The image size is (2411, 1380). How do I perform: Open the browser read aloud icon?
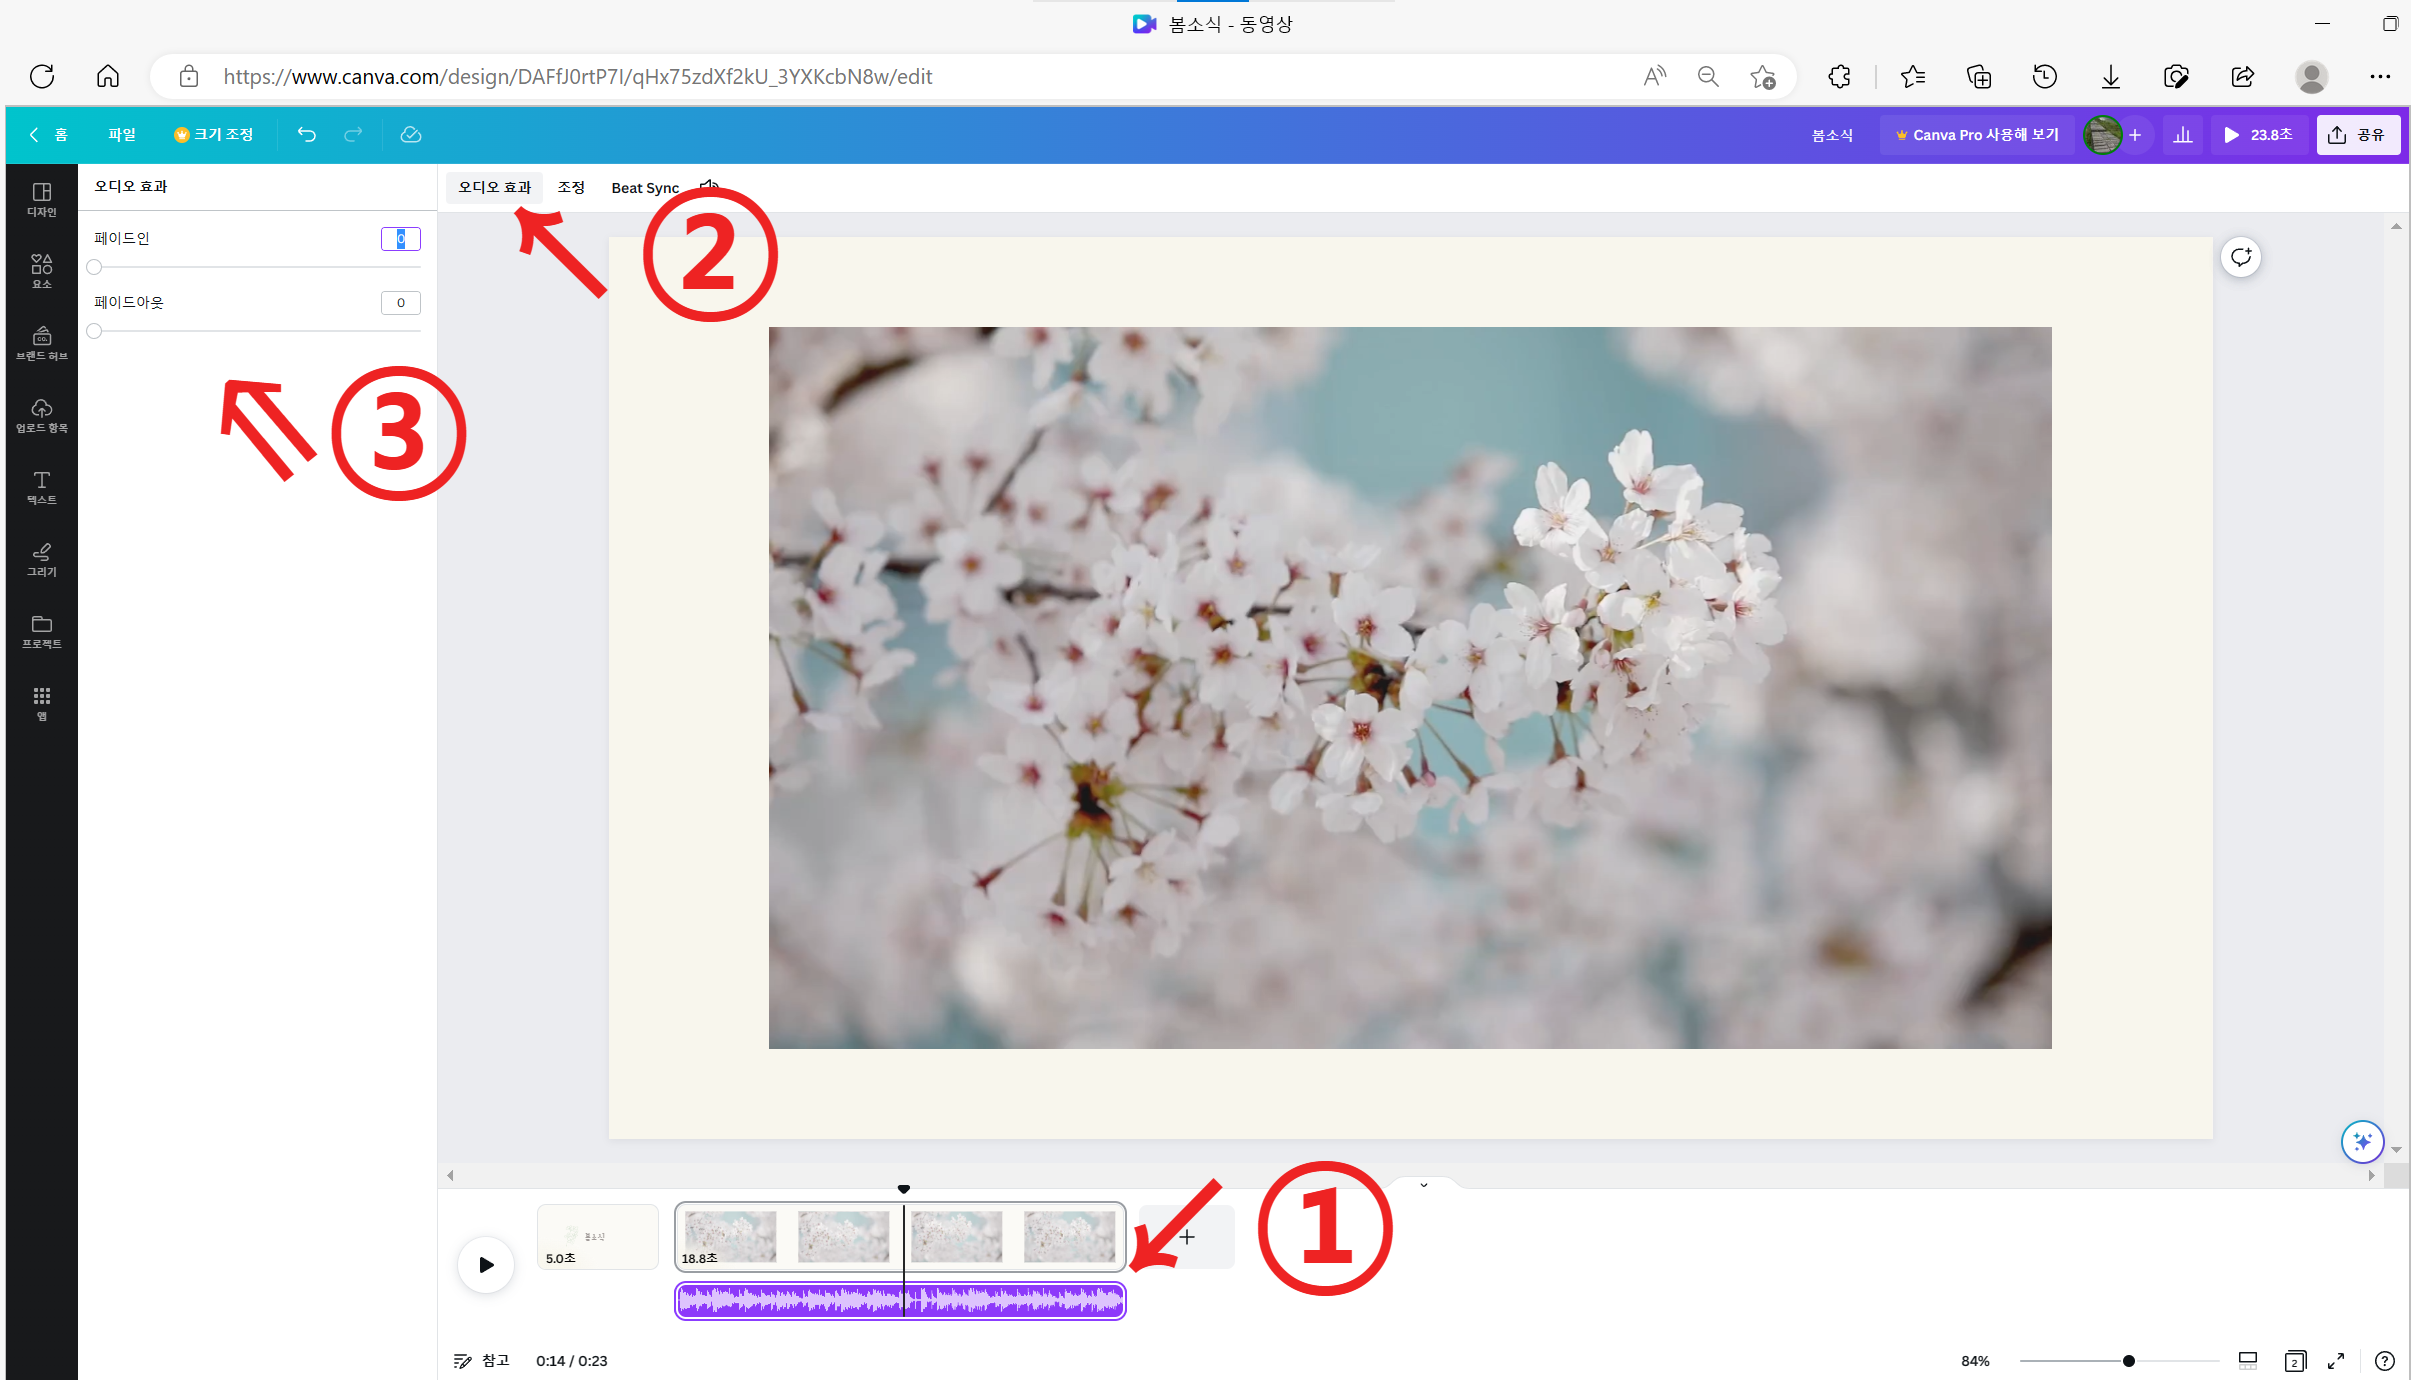(x=1655, y=76)
